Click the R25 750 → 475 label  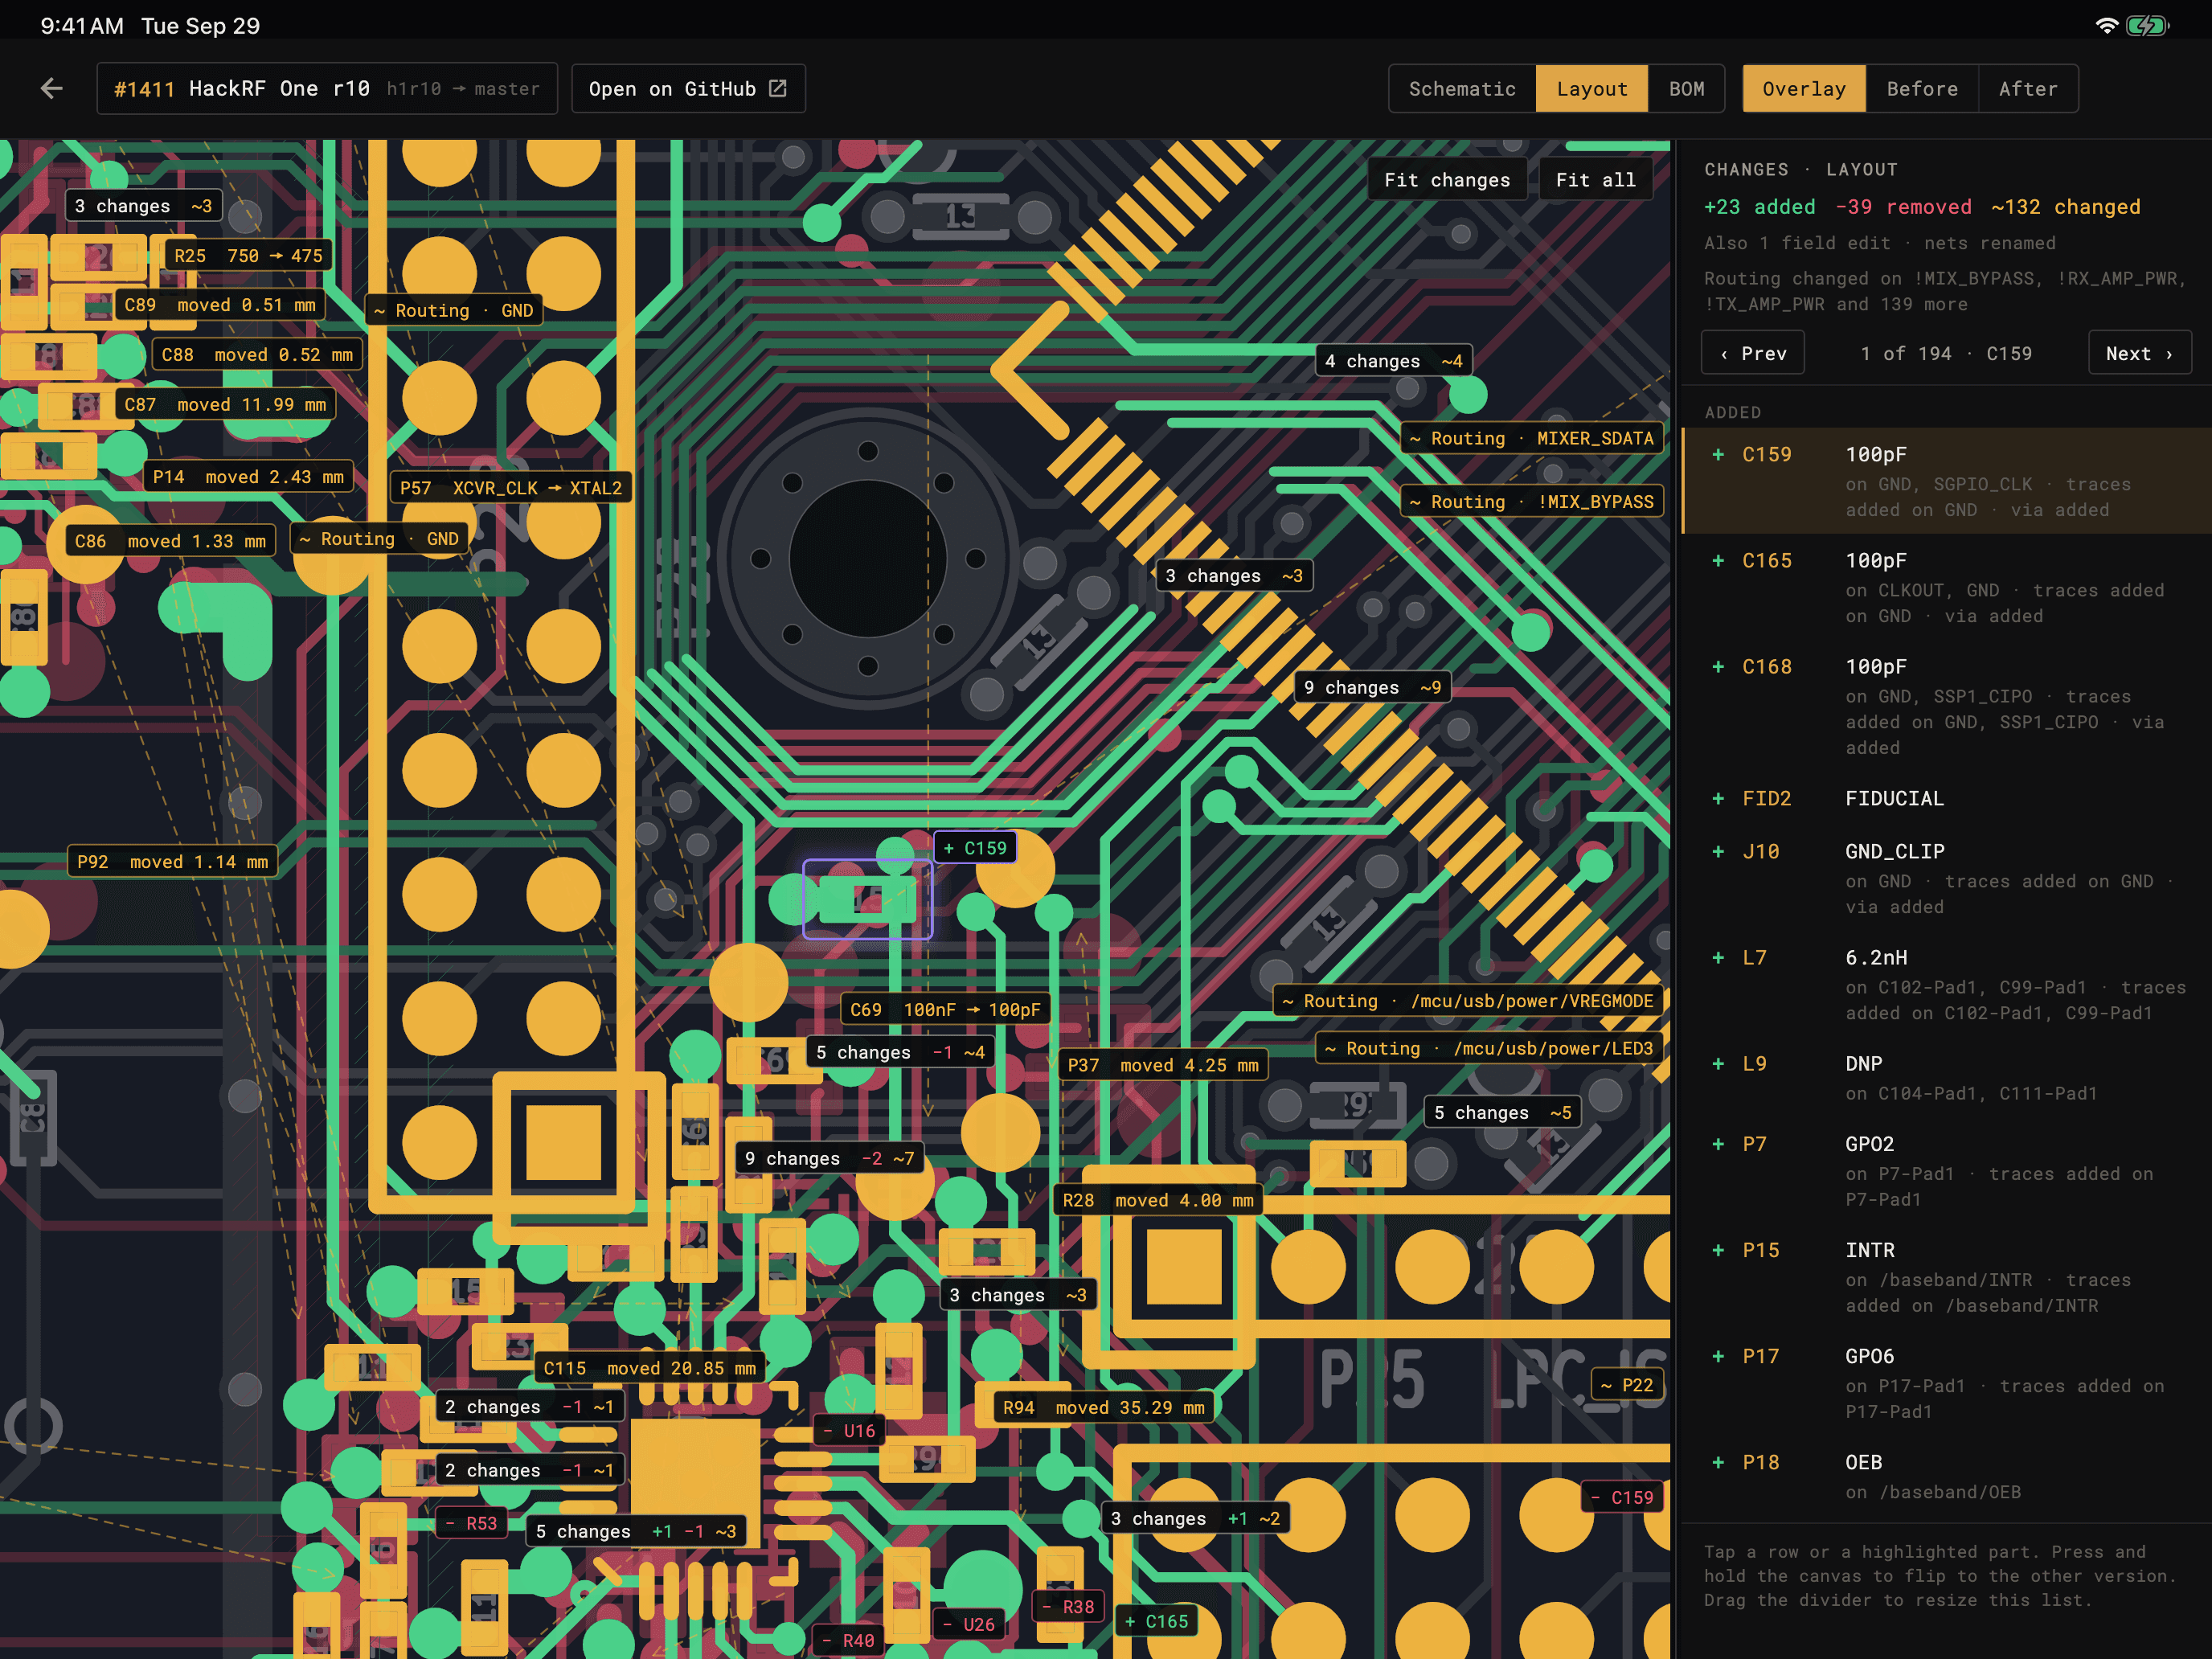248,256
